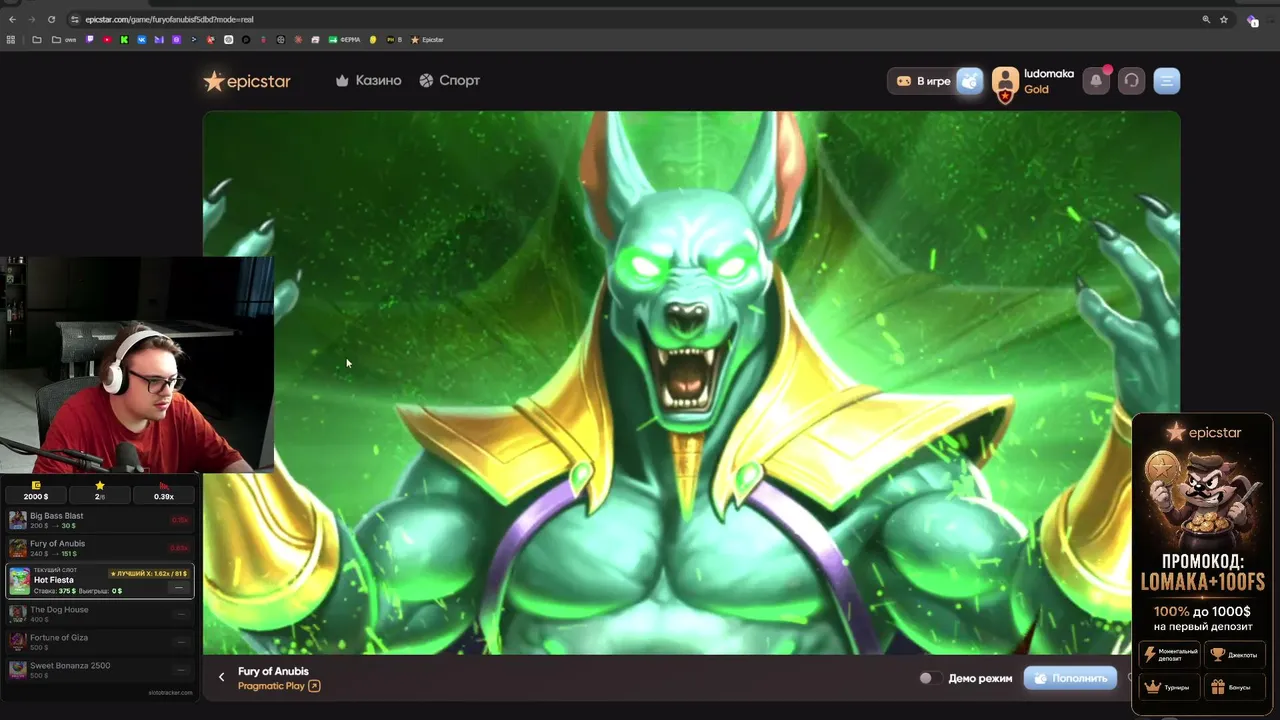Select Fury of Anubis in tracker list
1280x720 pixels.
click(100, 548)
